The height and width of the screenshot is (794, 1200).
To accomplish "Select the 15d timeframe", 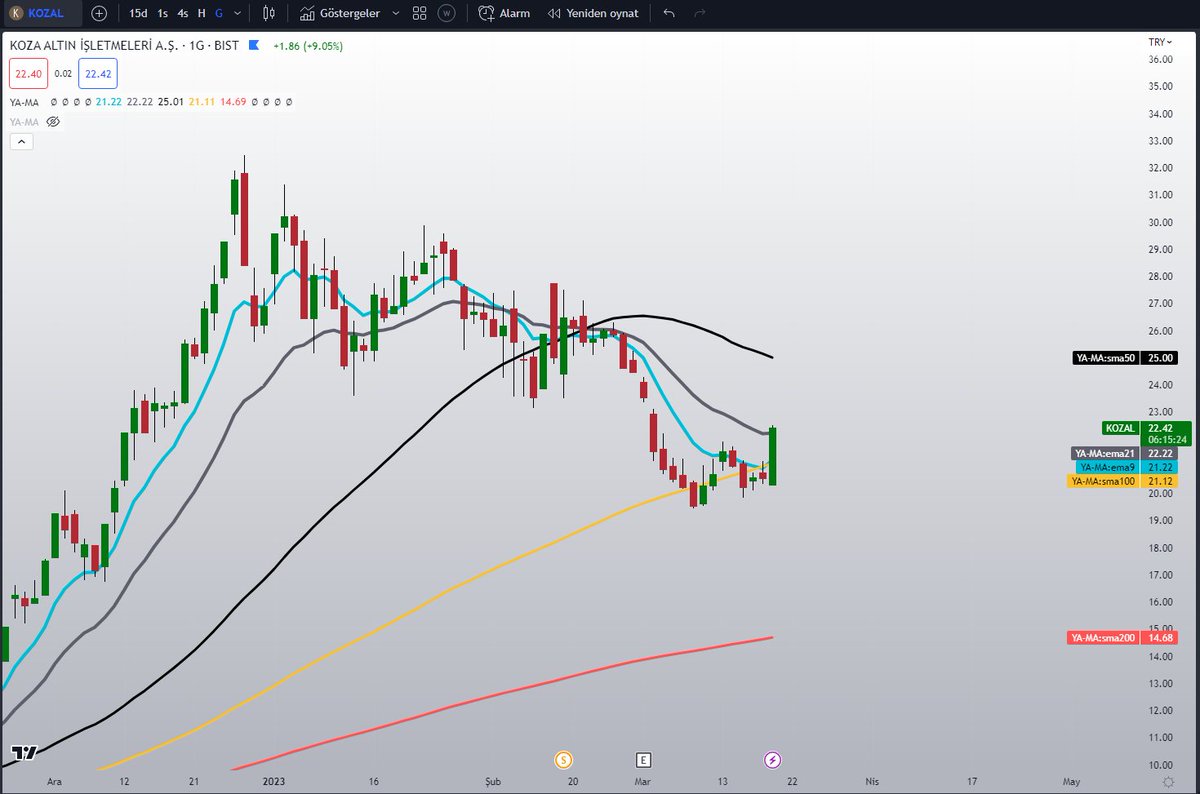I will [x=138, y=14].
